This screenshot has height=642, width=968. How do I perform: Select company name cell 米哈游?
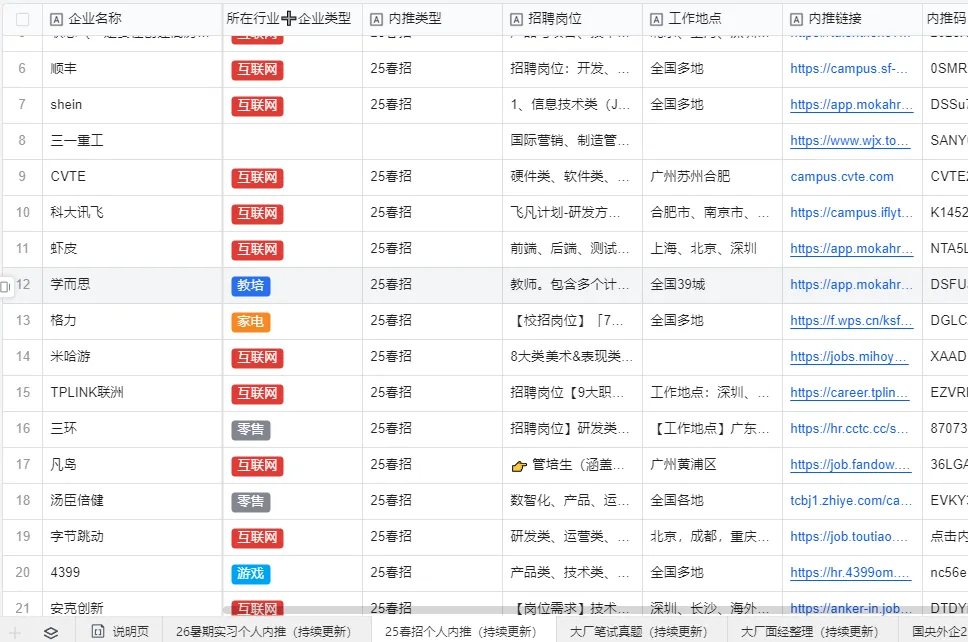(x=132, y=357)
